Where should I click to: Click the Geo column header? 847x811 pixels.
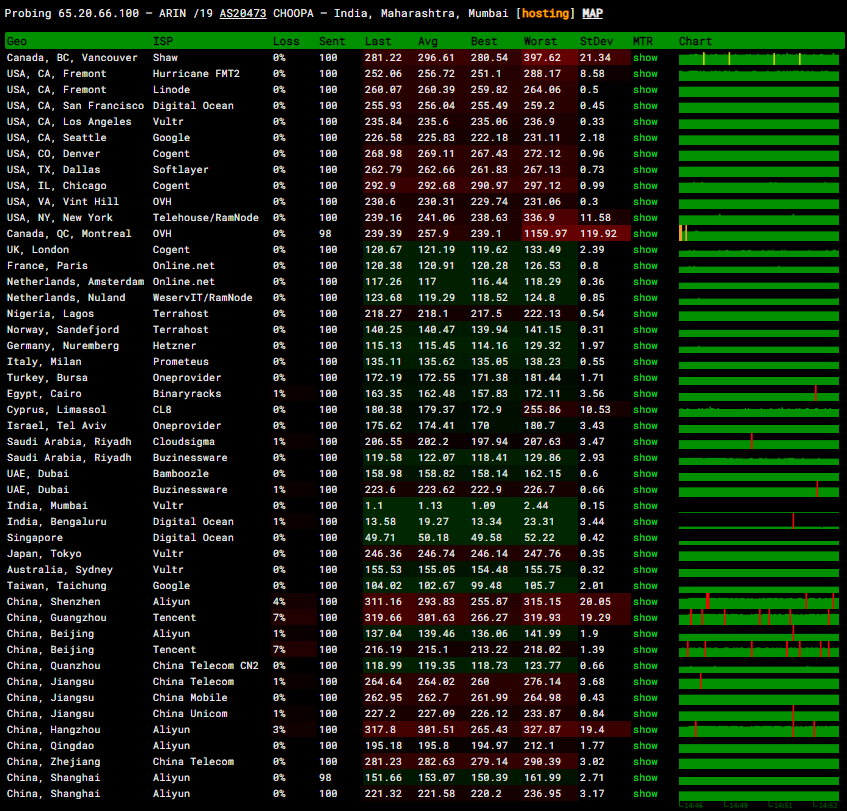click(17, 42)
